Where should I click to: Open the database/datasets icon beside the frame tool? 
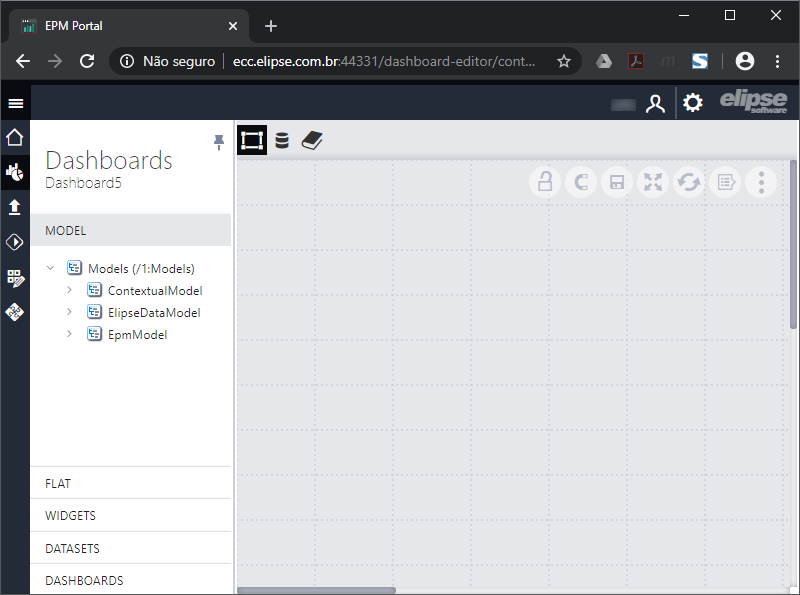click(x=282, y=140)
